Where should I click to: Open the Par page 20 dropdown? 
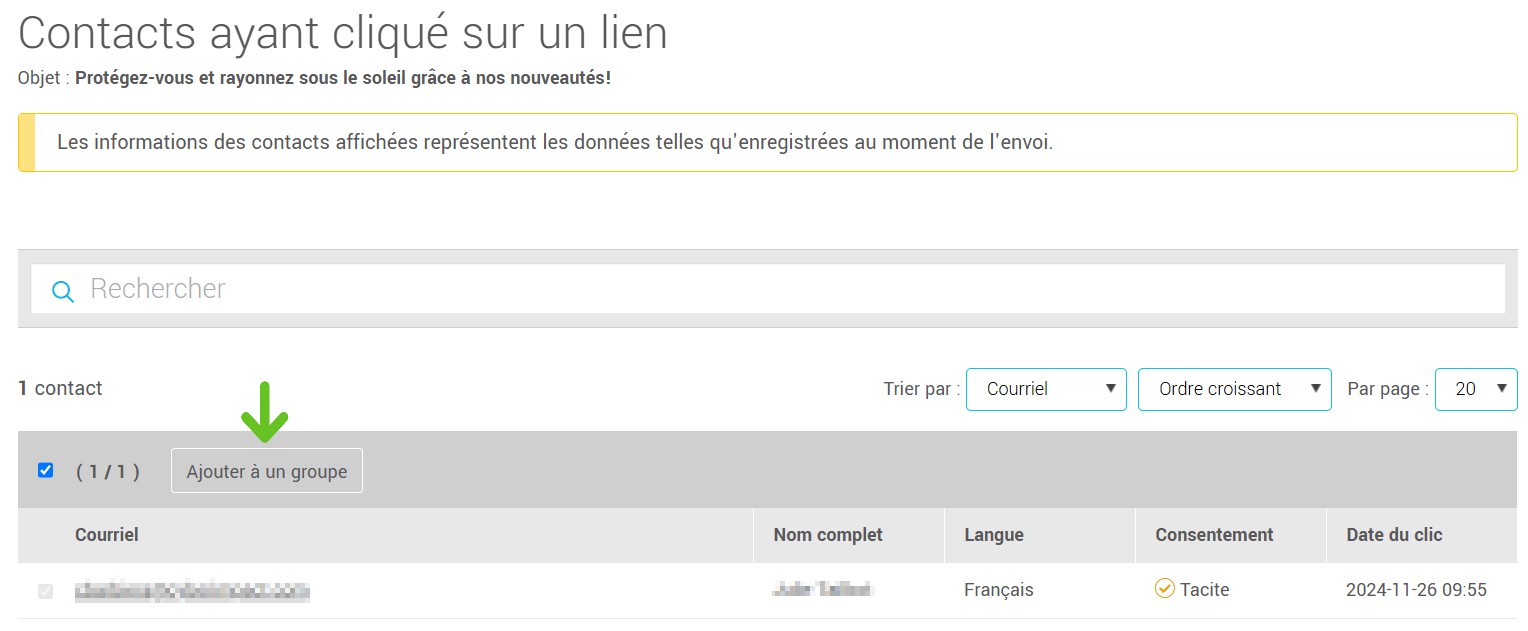[1475, 389]
